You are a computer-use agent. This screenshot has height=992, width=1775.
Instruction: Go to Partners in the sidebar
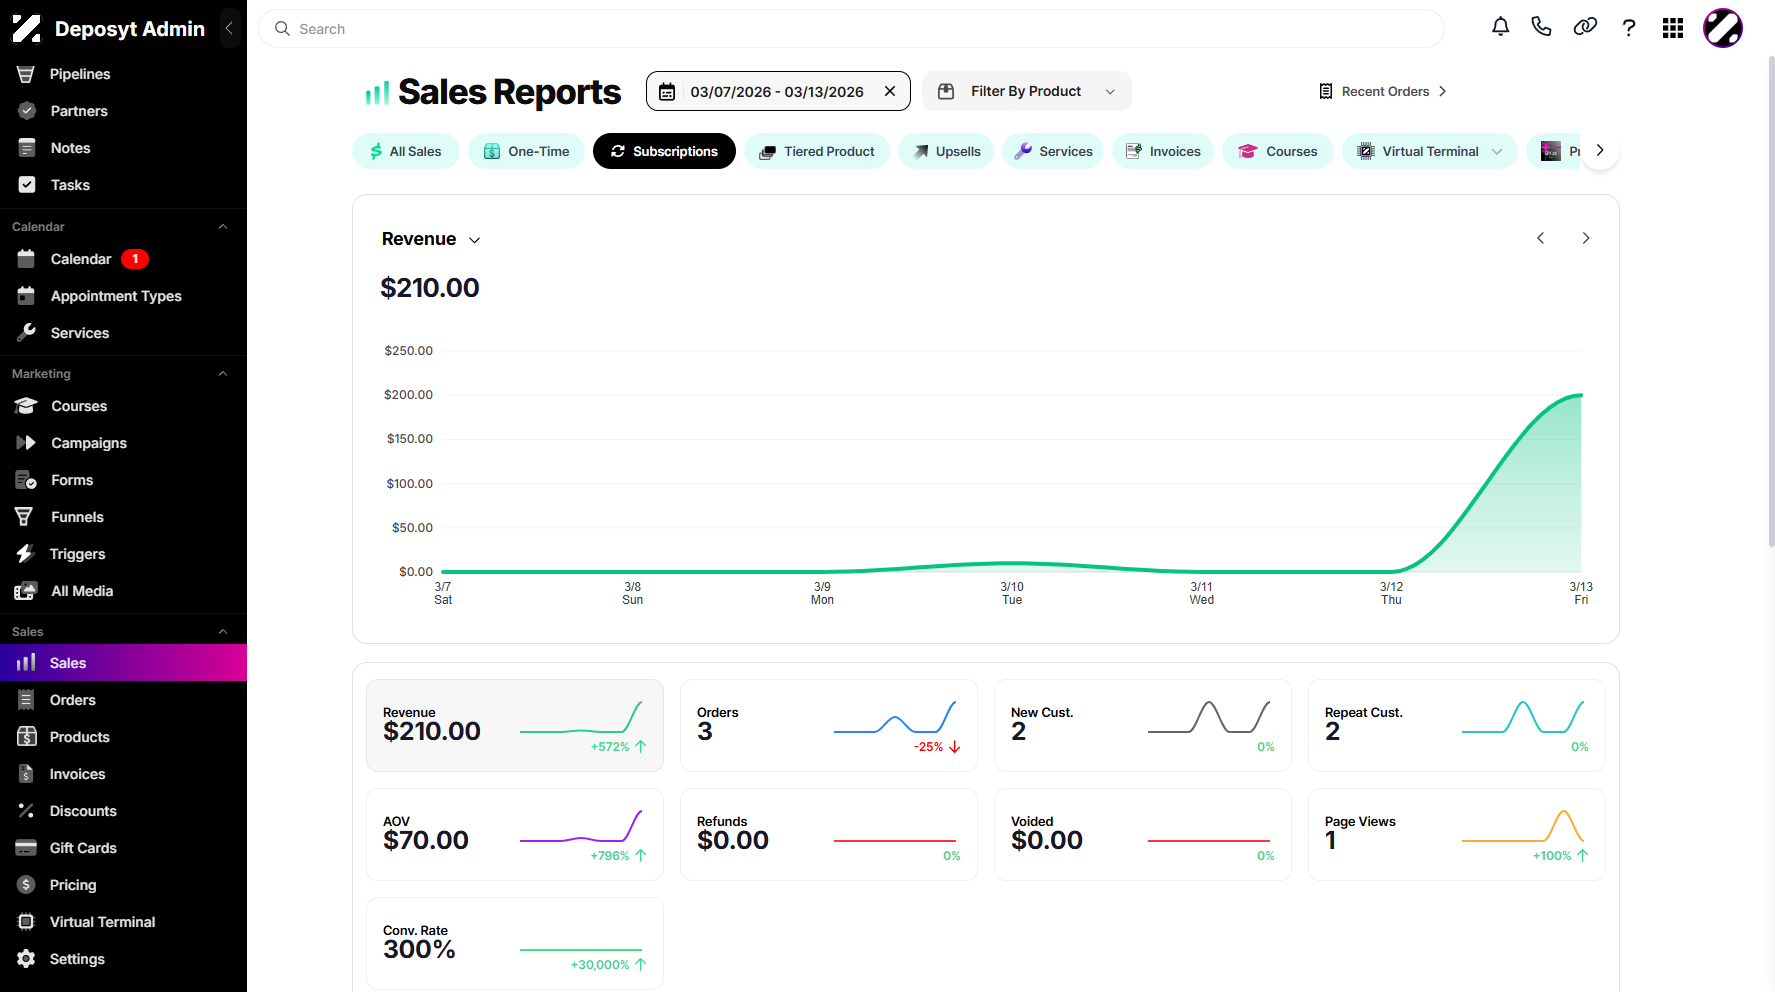tap(123, 111)
